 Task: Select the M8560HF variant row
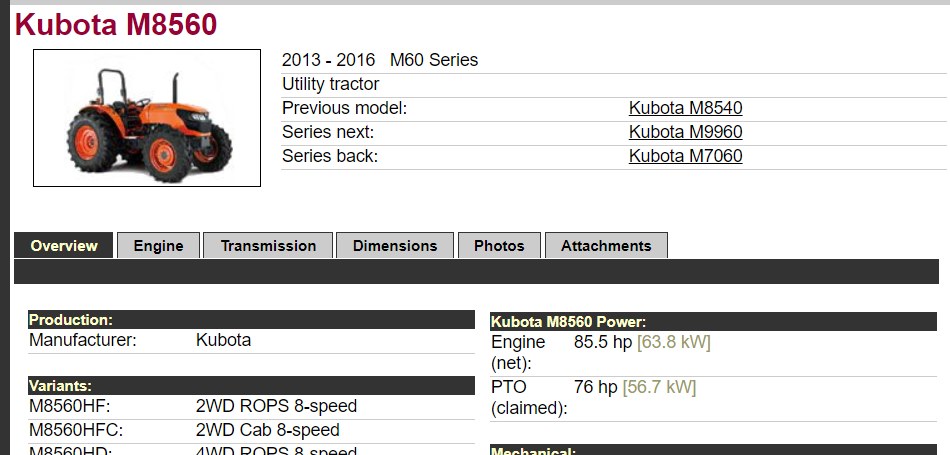click(x=251, y=406)
